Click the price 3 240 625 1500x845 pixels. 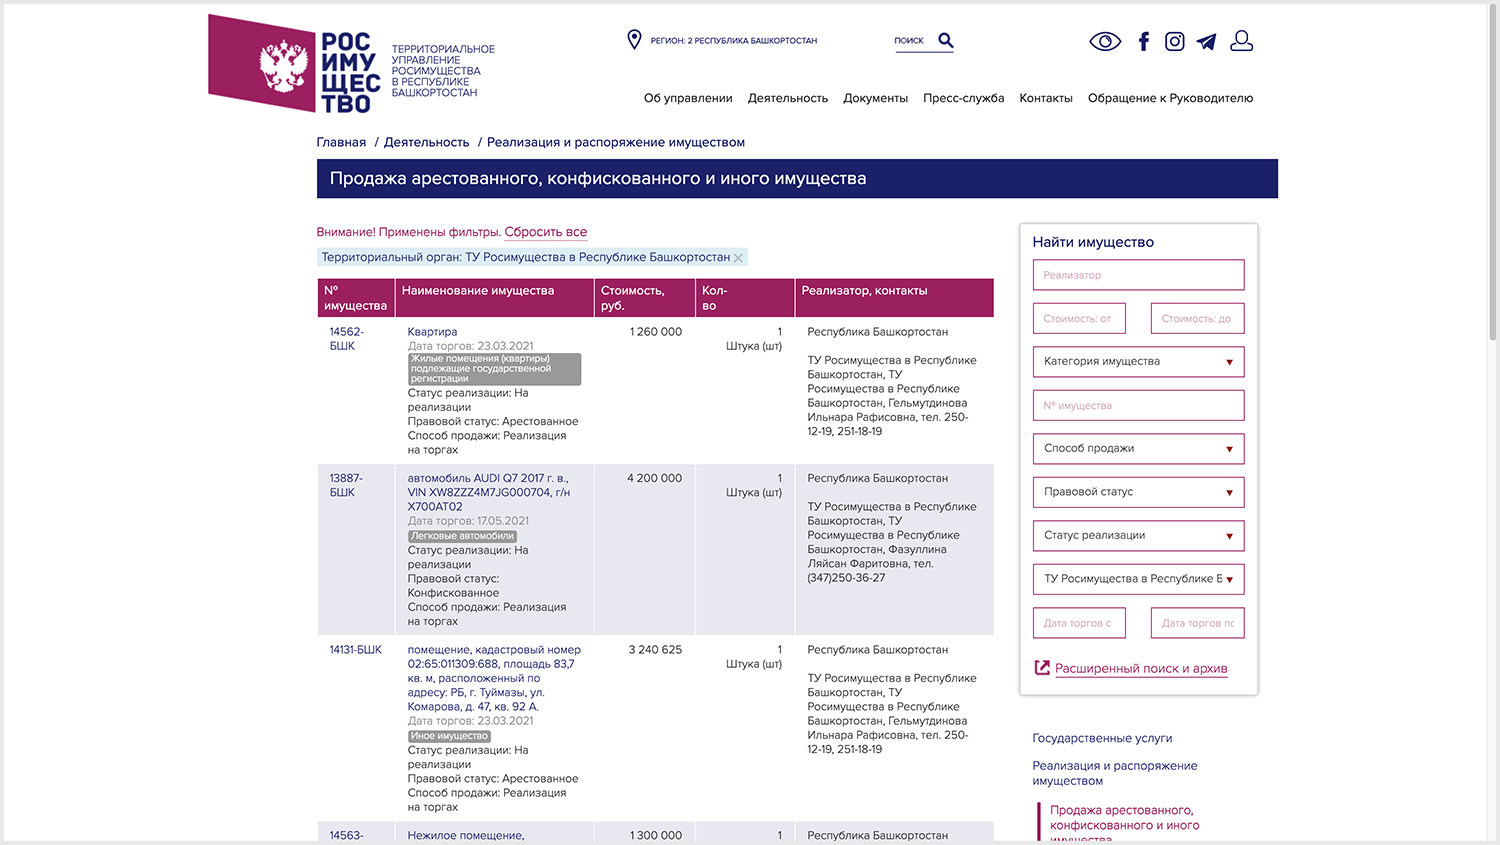pyautogui.click(x=655, y=650)
